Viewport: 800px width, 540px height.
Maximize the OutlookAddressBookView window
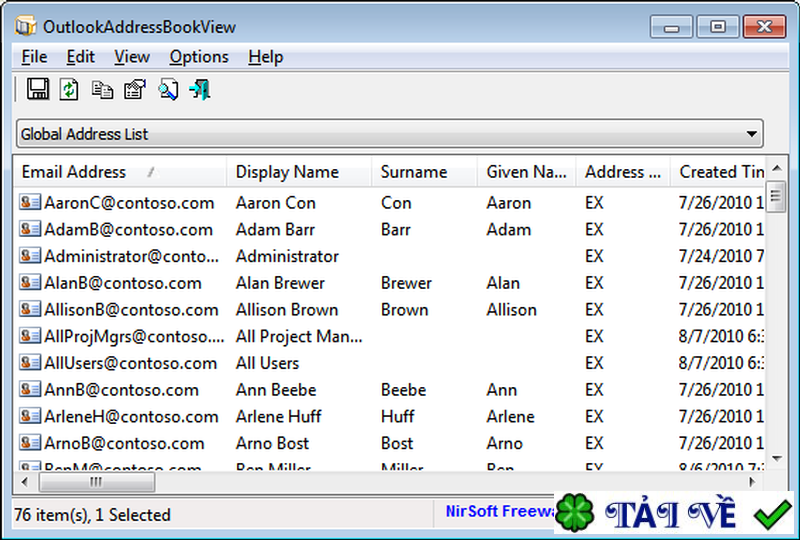[x=717, y=27]
